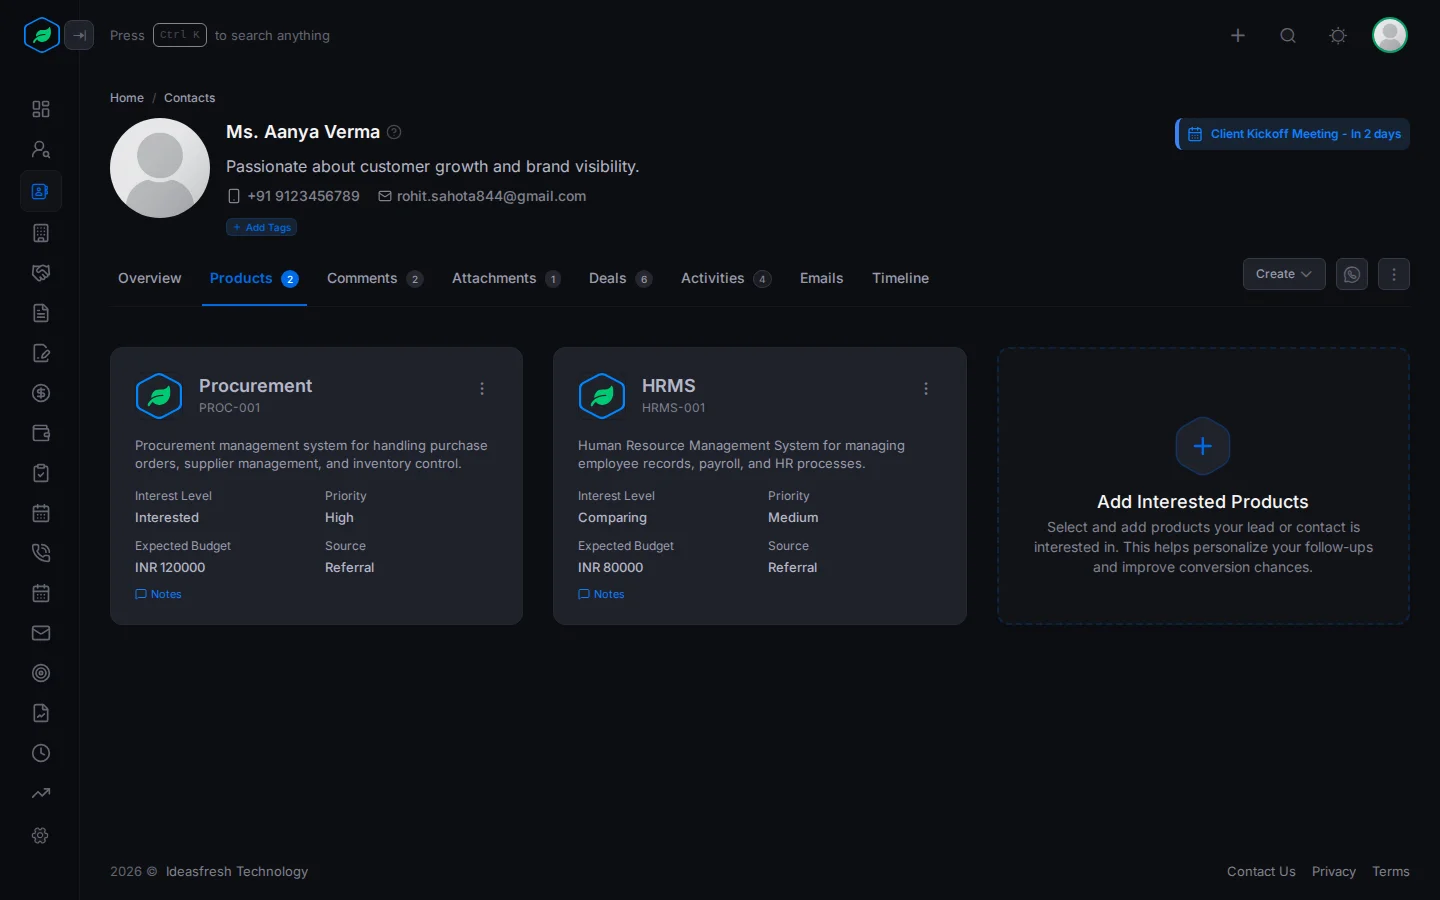
Task: Open the Procurement card three-dot menu
Action: (482, 389)
